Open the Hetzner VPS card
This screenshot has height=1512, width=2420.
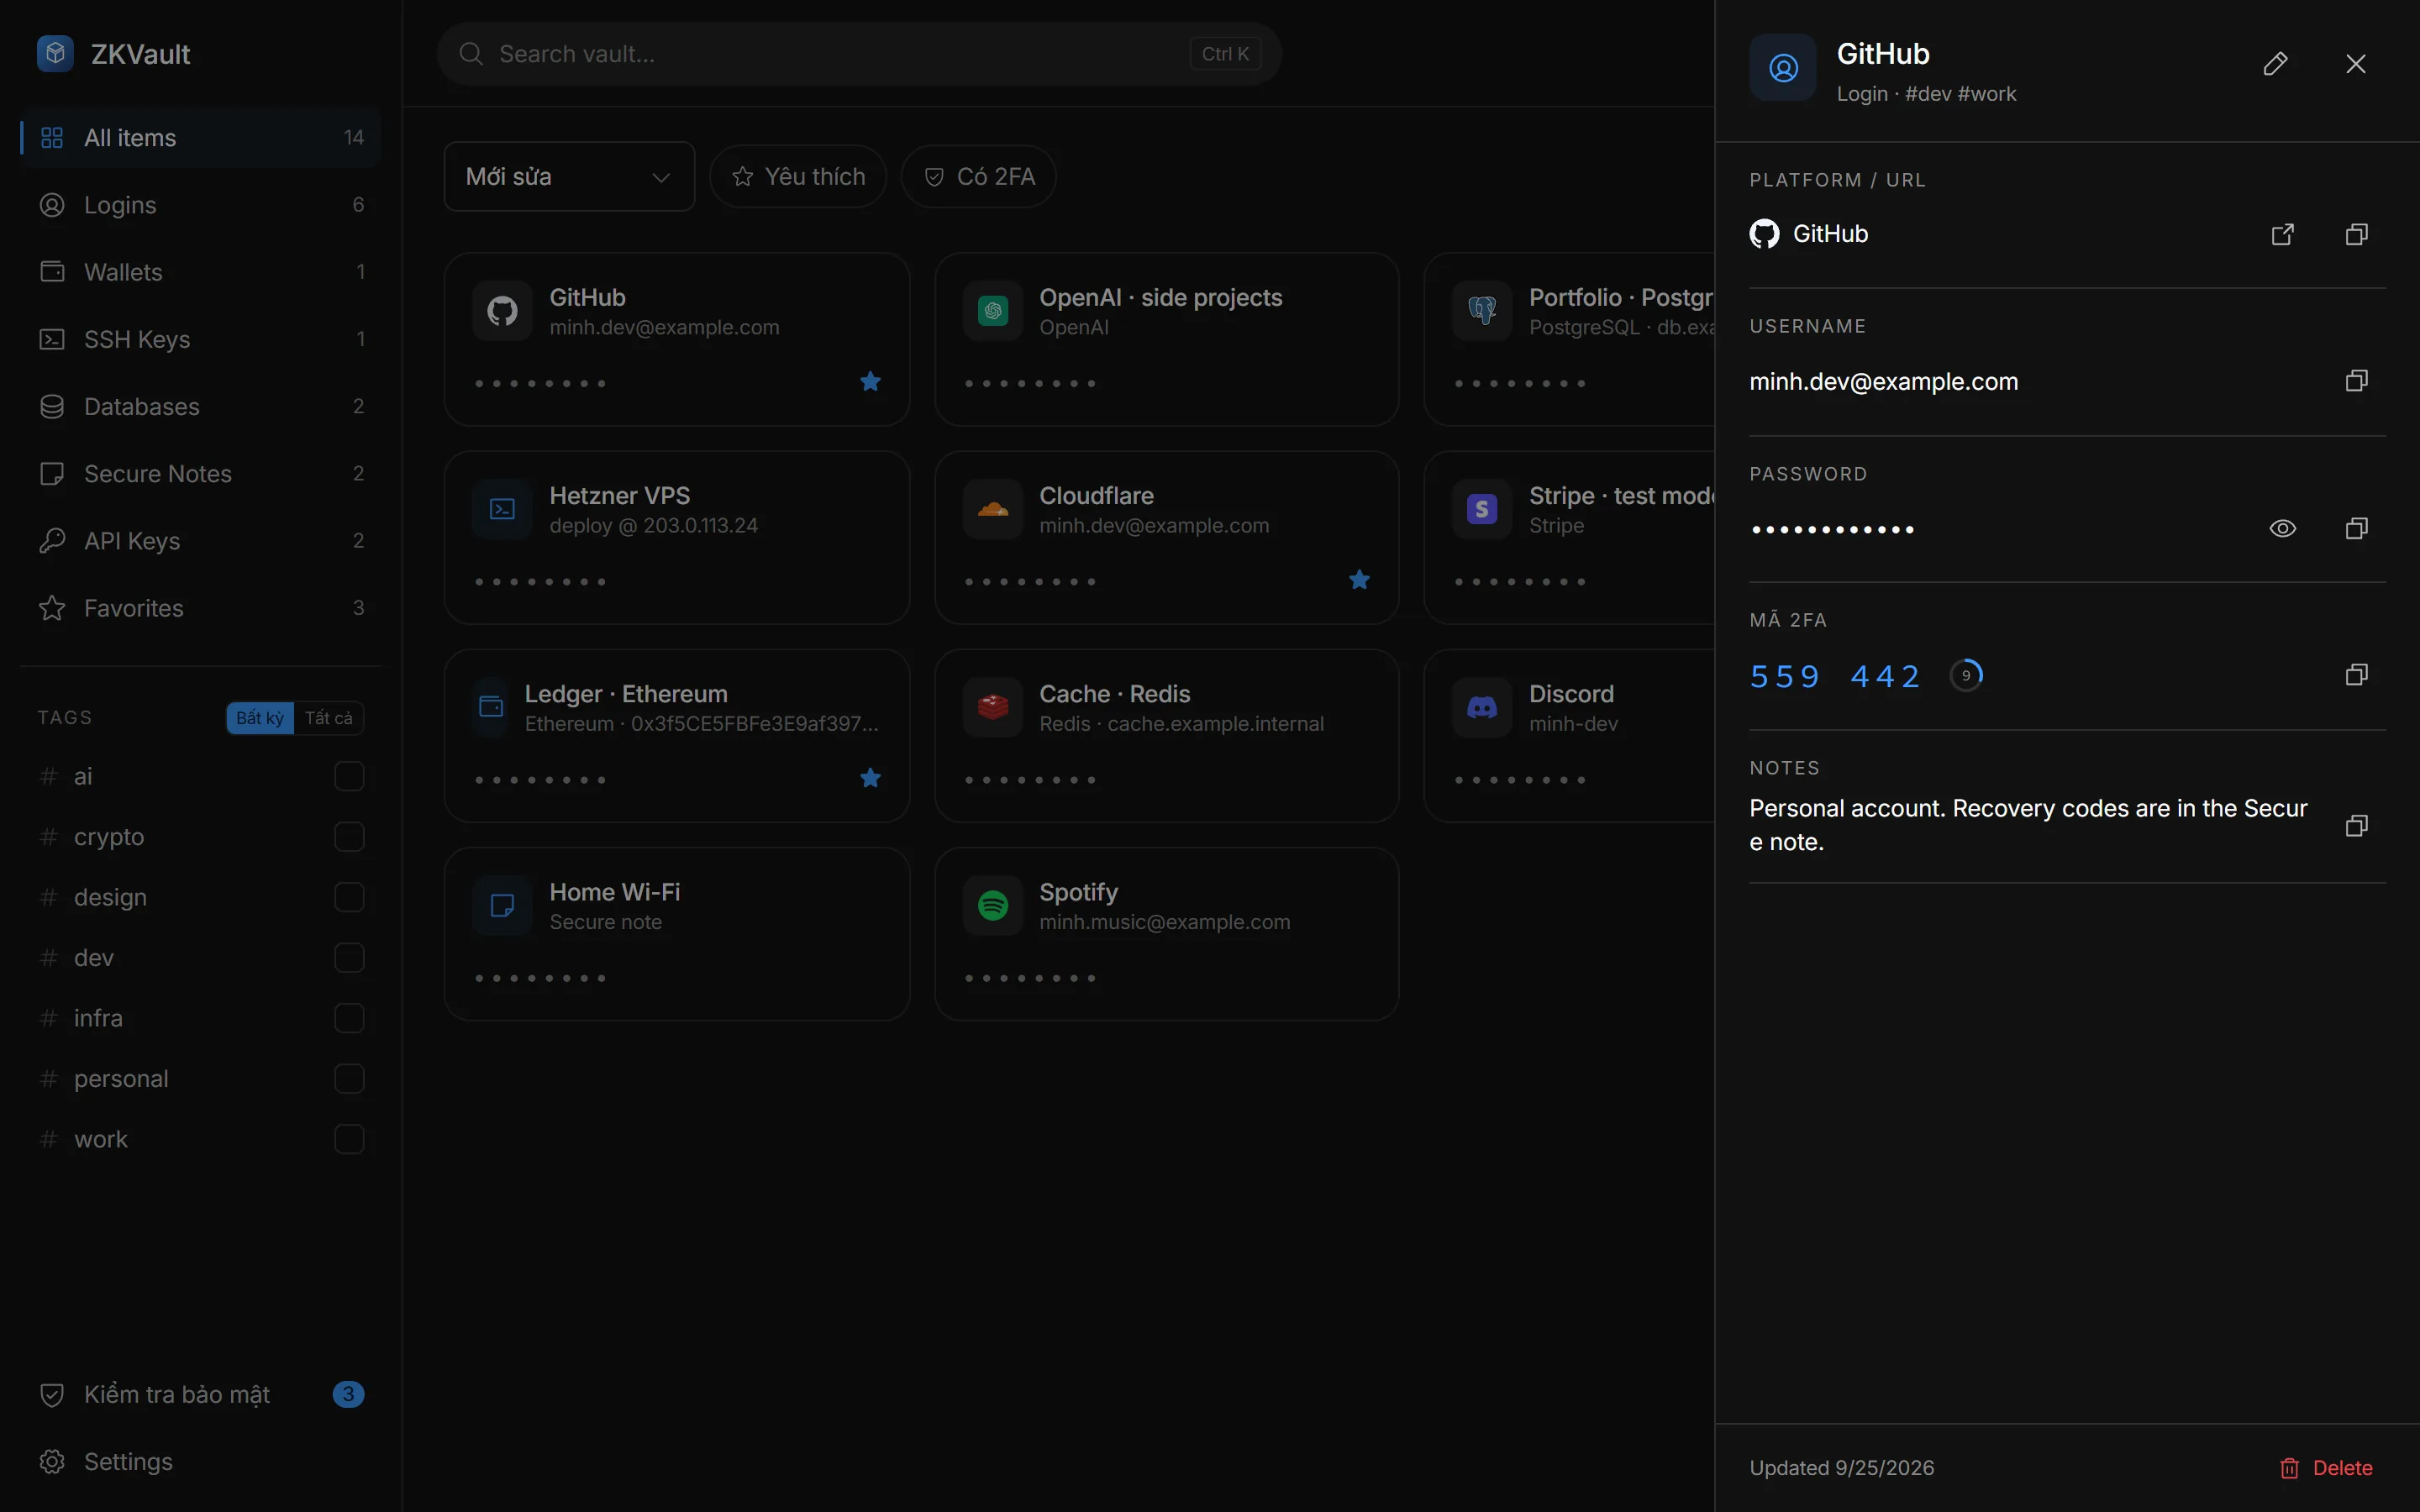677,537
